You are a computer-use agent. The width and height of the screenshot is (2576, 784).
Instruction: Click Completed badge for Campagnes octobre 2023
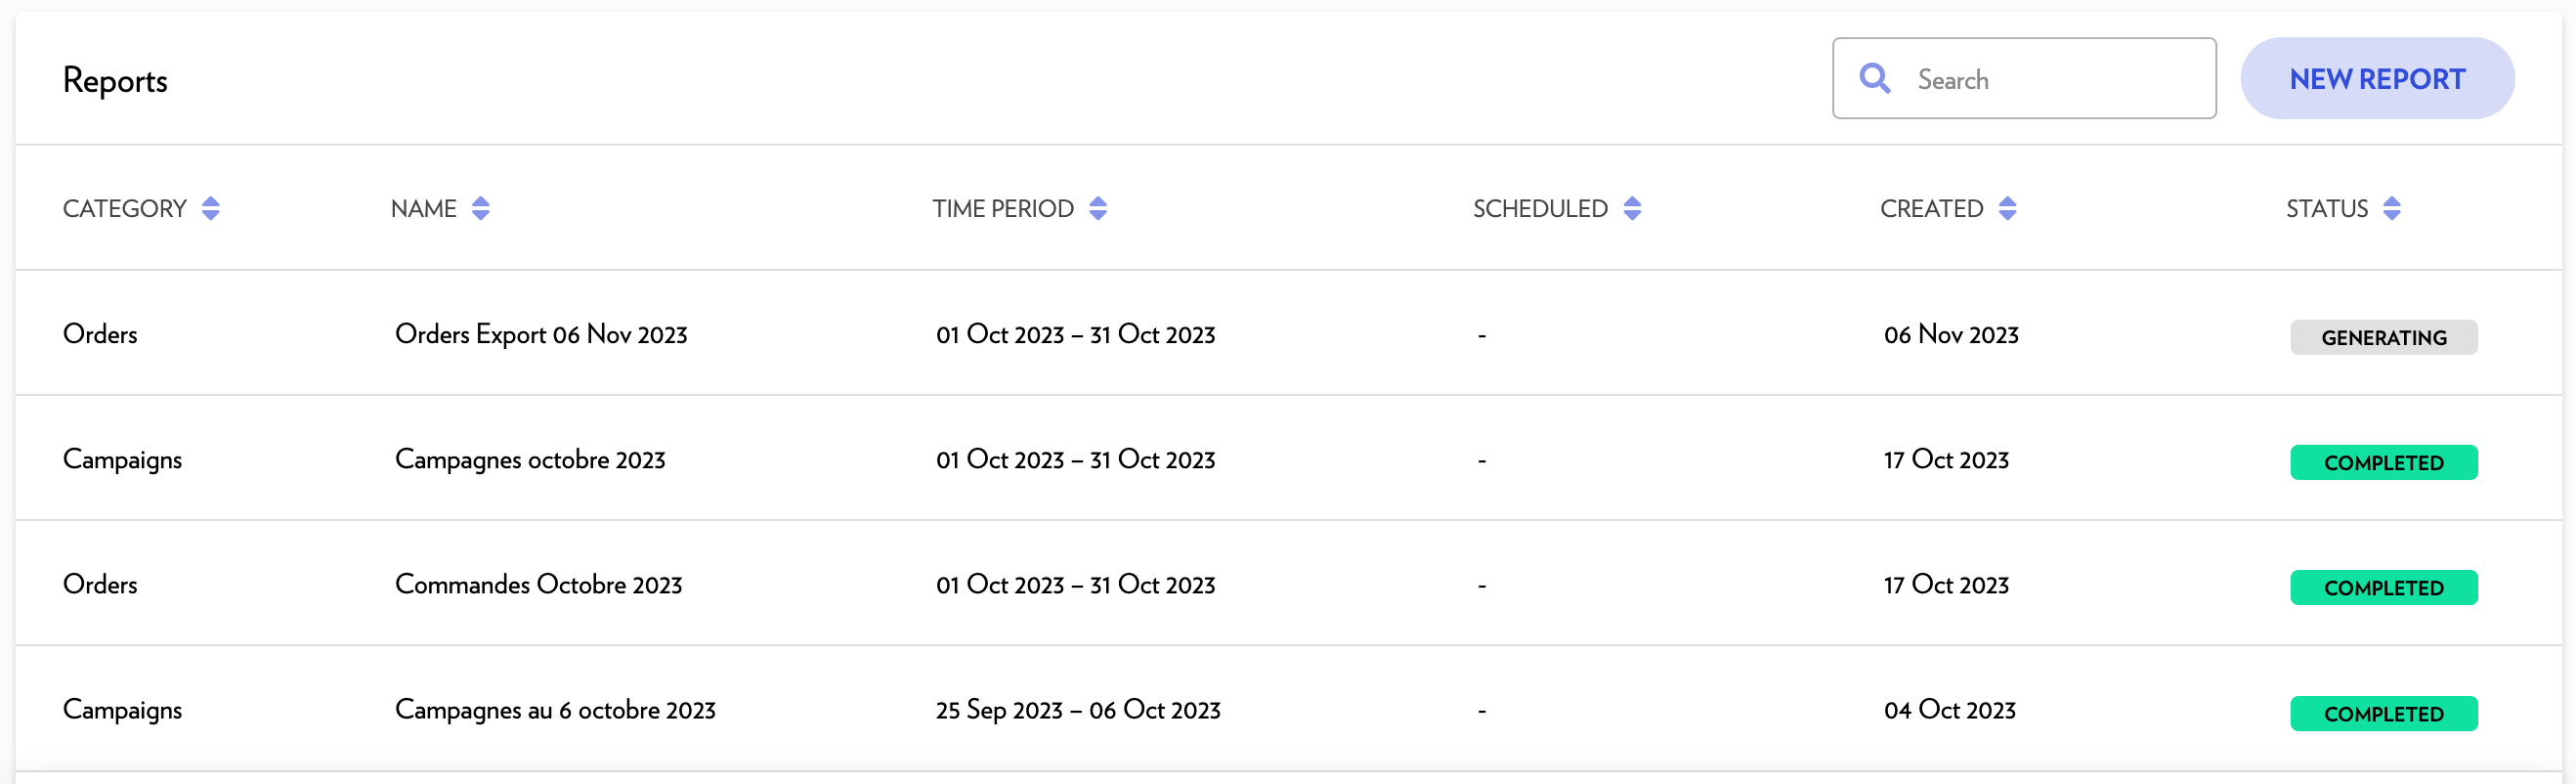tap(2384, 463)
